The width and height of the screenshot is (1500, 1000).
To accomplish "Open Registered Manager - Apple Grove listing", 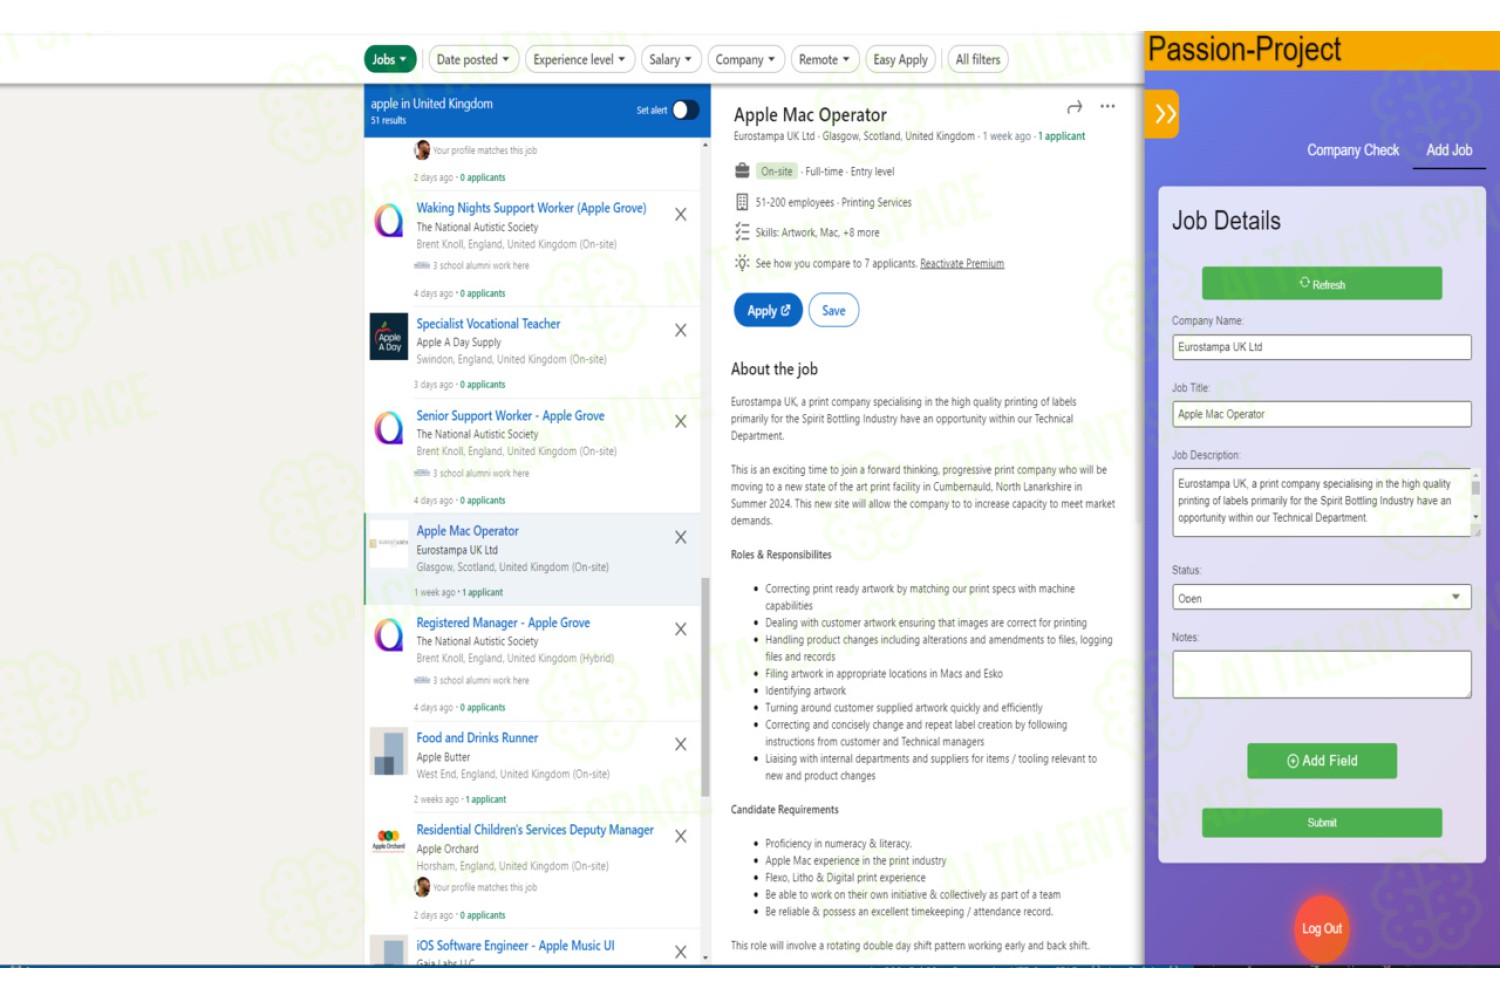I will pos(503,623).
